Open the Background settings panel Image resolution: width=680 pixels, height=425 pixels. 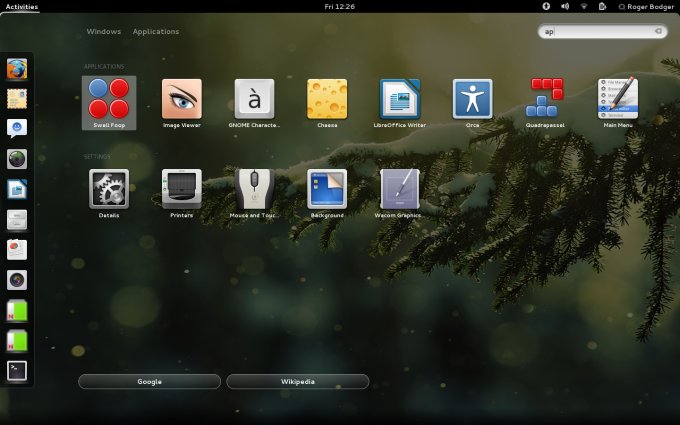click(x=327, y=193)
